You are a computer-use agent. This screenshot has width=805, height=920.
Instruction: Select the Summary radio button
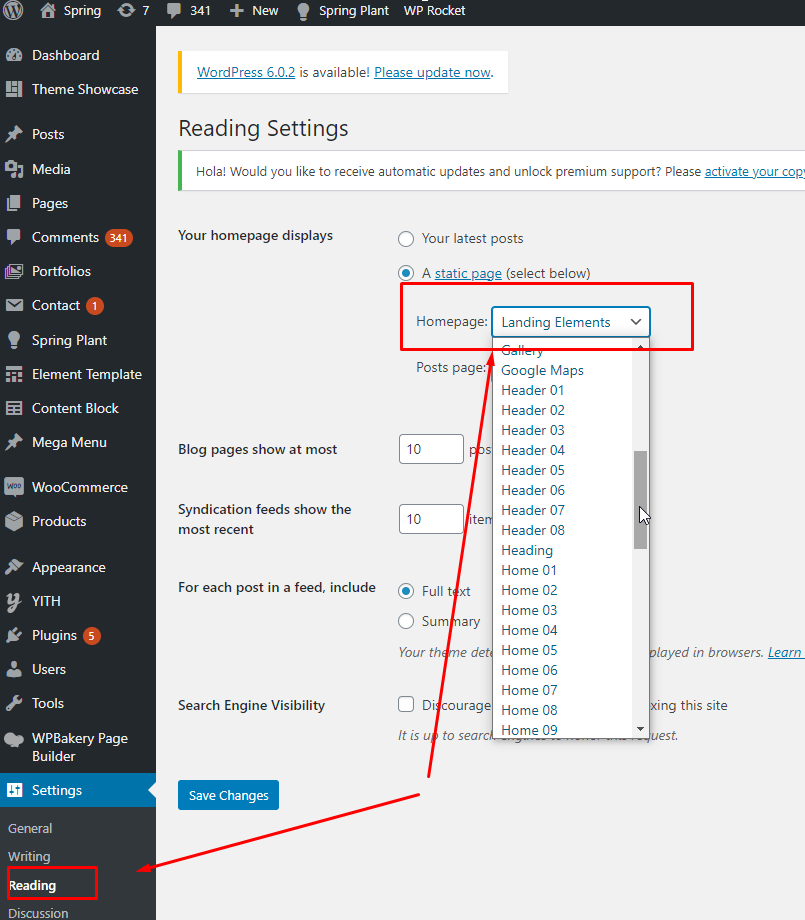405,621
